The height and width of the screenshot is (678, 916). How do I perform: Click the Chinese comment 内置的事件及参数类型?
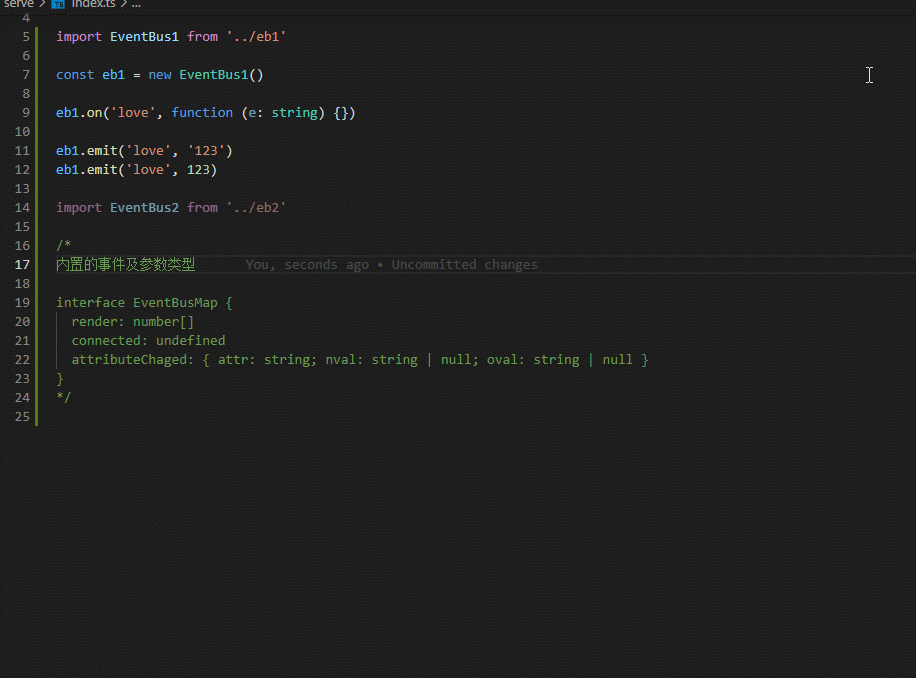click(126, 265)
